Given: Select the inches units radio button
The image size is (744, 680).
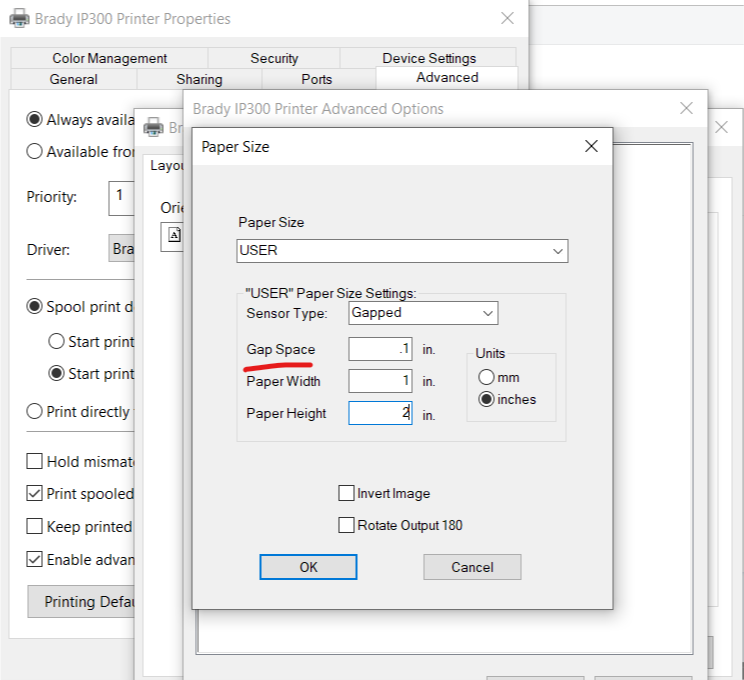Looking at the screenshot, I should (x=486, y=399).
